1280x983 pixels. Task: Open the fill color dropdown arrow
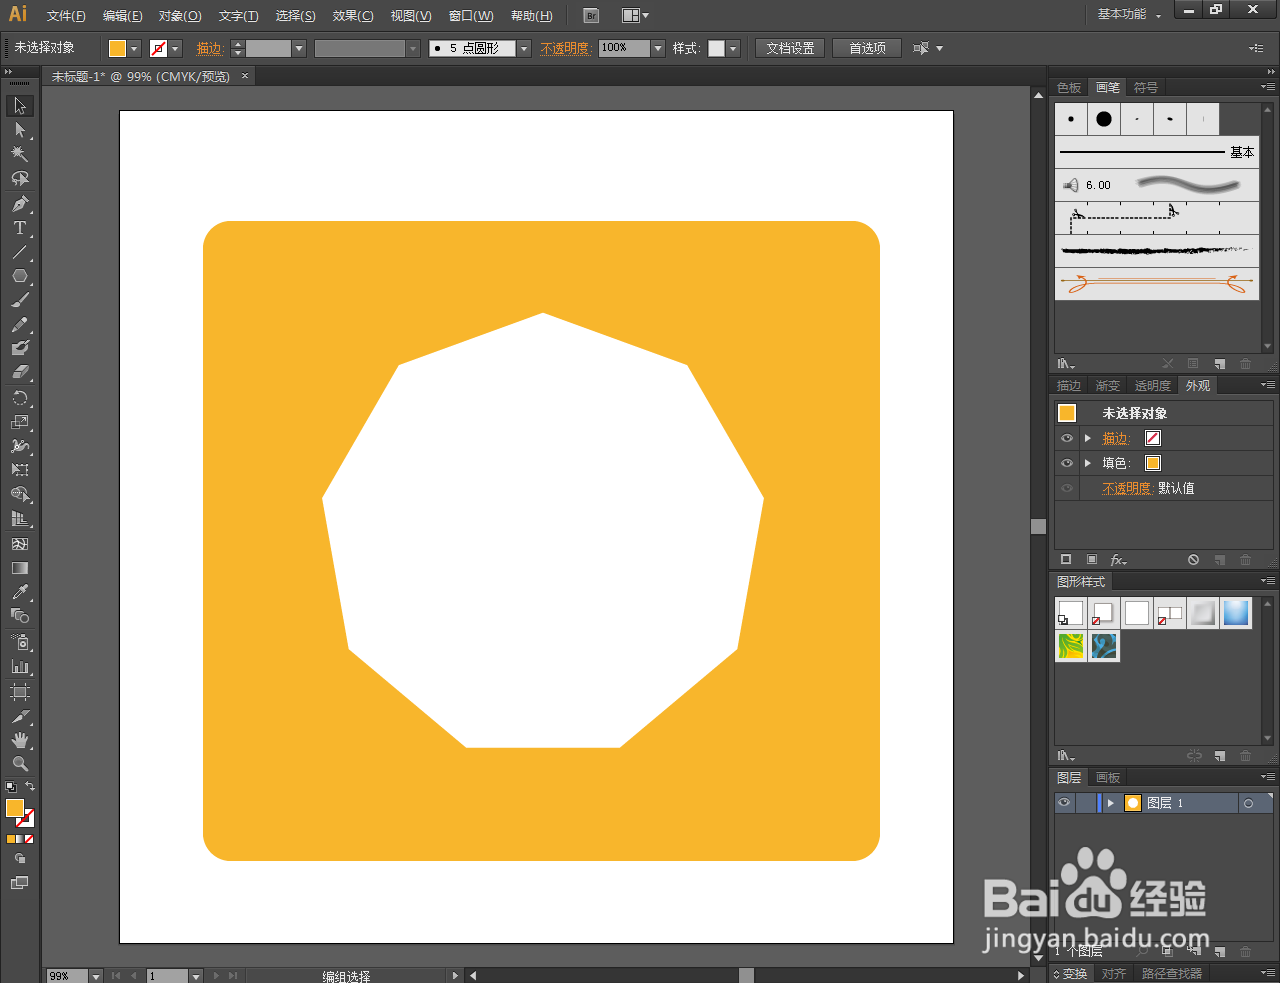click(x=135, y=48)
